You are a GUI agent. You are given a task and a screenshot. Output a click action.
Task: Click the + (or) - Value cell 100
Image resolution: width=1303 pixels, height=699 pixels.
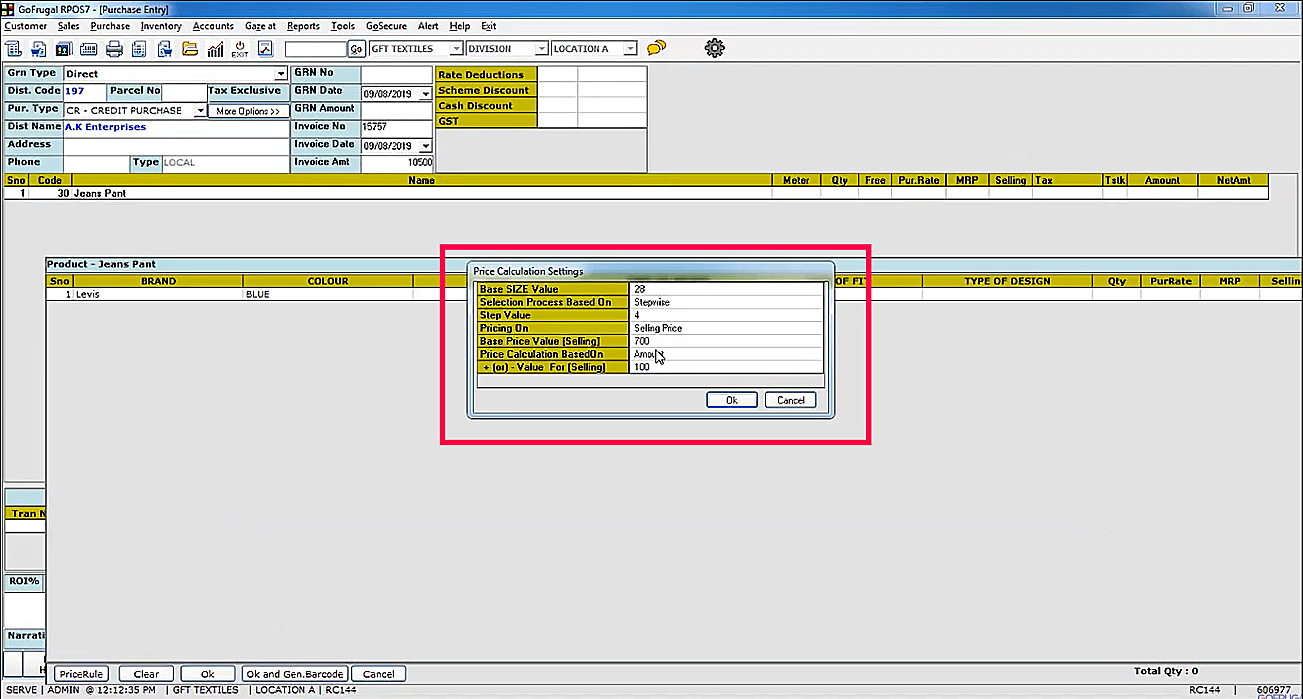click(x=726, y=367)
